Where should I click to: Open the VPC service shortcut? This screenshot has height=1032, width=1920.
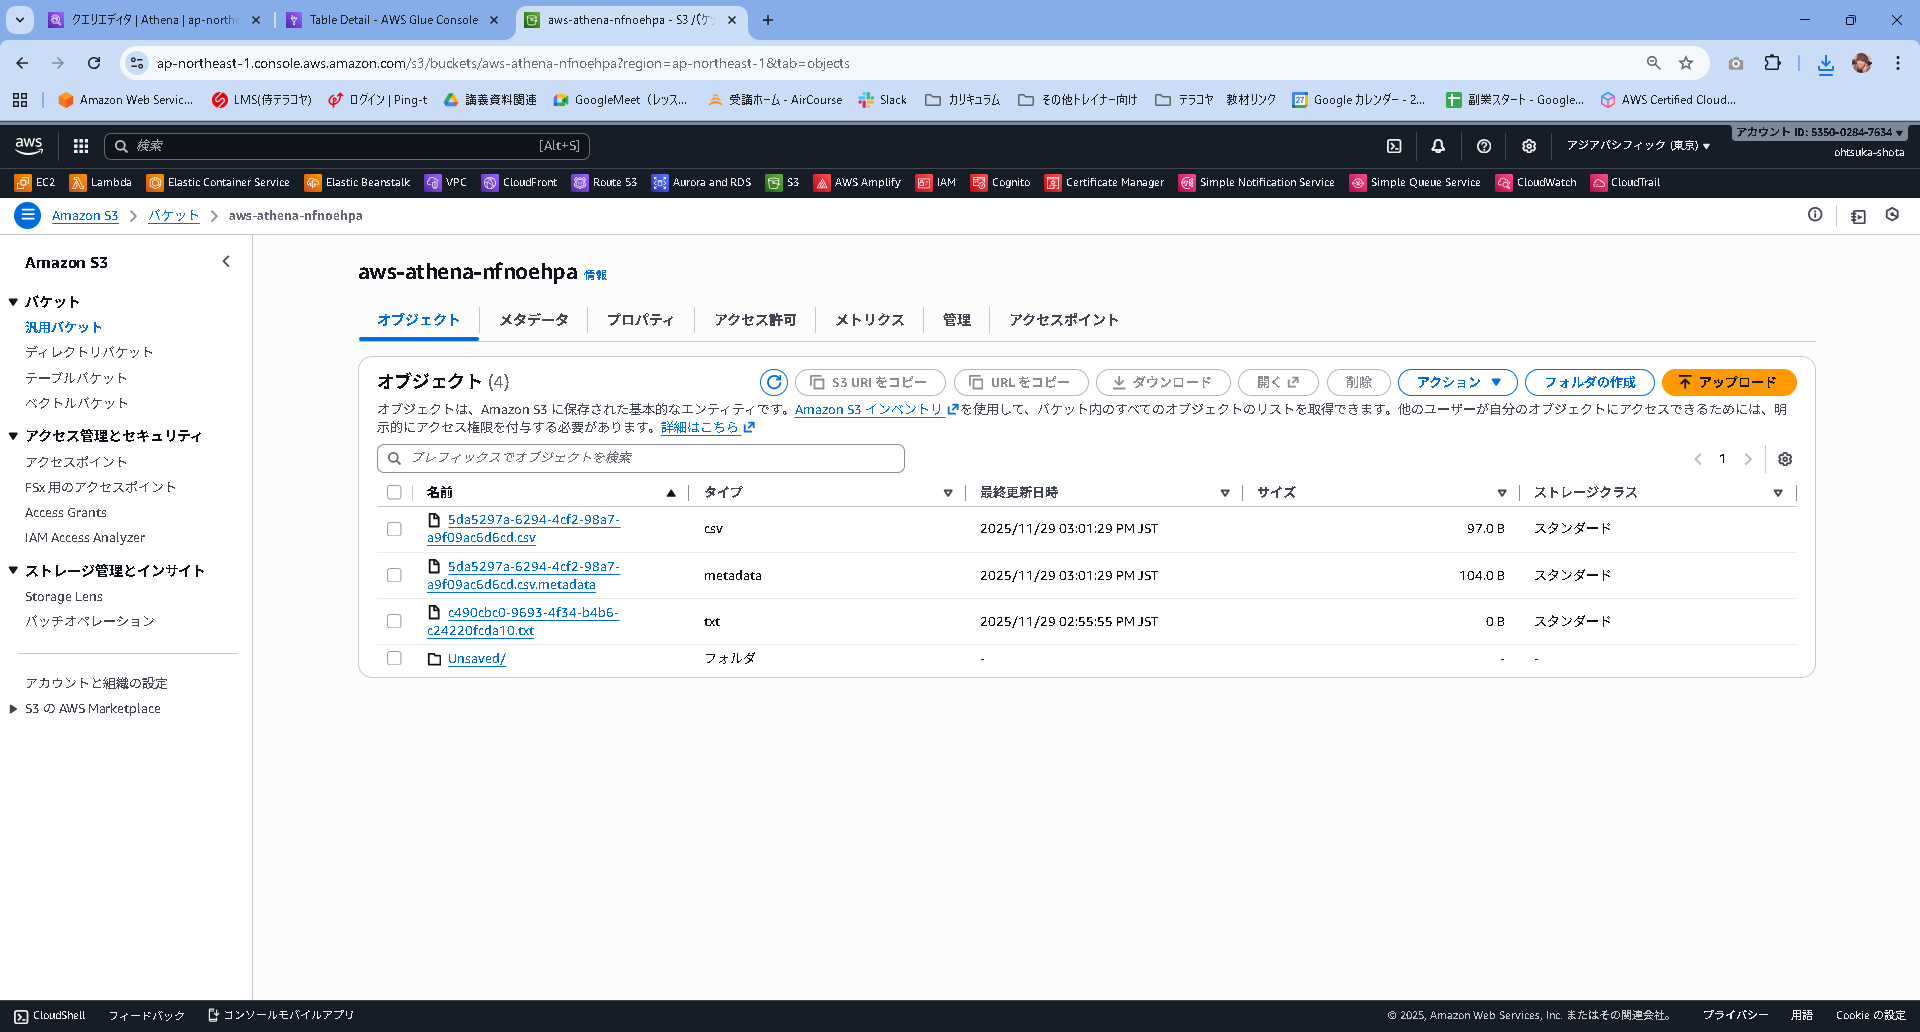point(446,182)
